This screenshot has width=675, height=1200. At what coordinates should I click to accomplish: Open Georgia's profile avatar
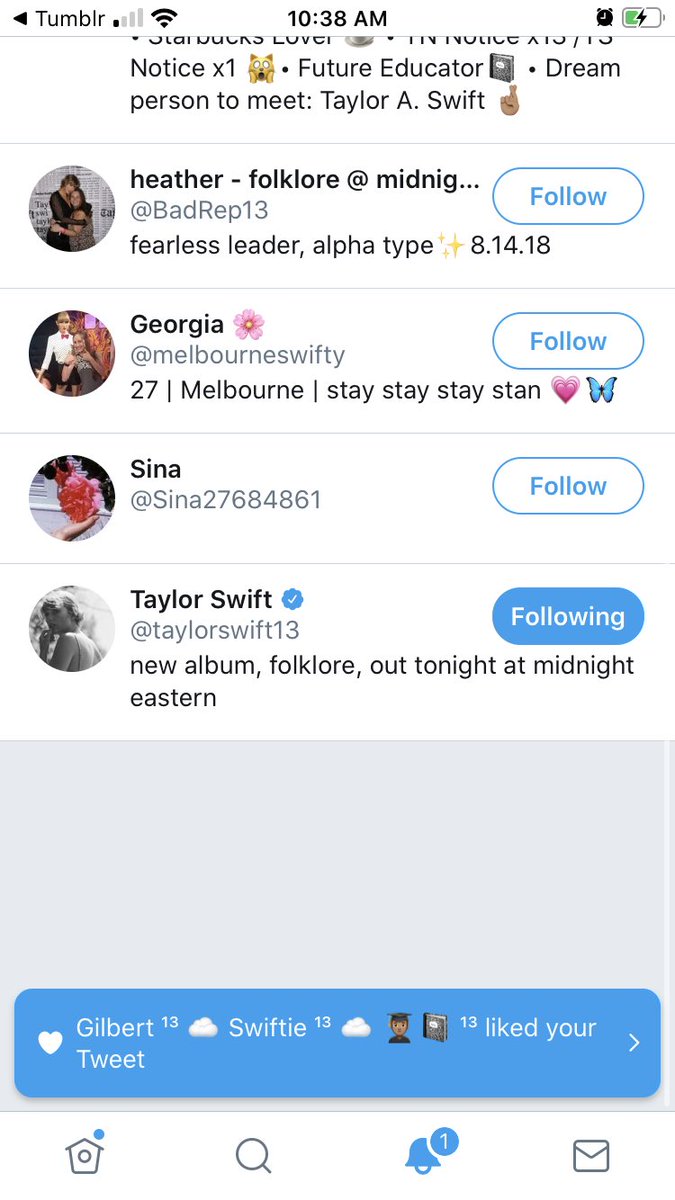72,353
